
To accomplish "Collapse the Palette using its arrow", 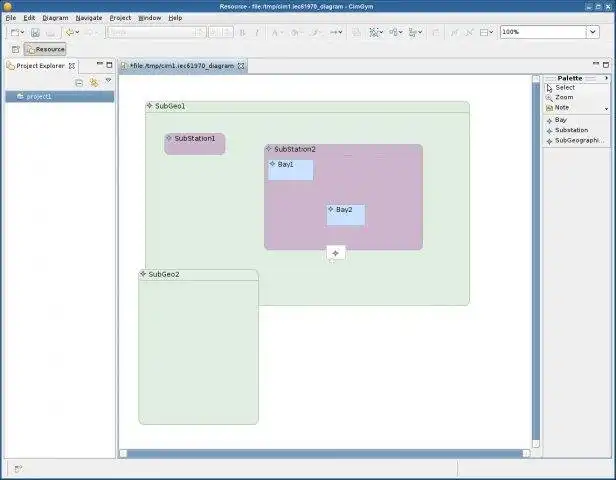I will (606, 78).
